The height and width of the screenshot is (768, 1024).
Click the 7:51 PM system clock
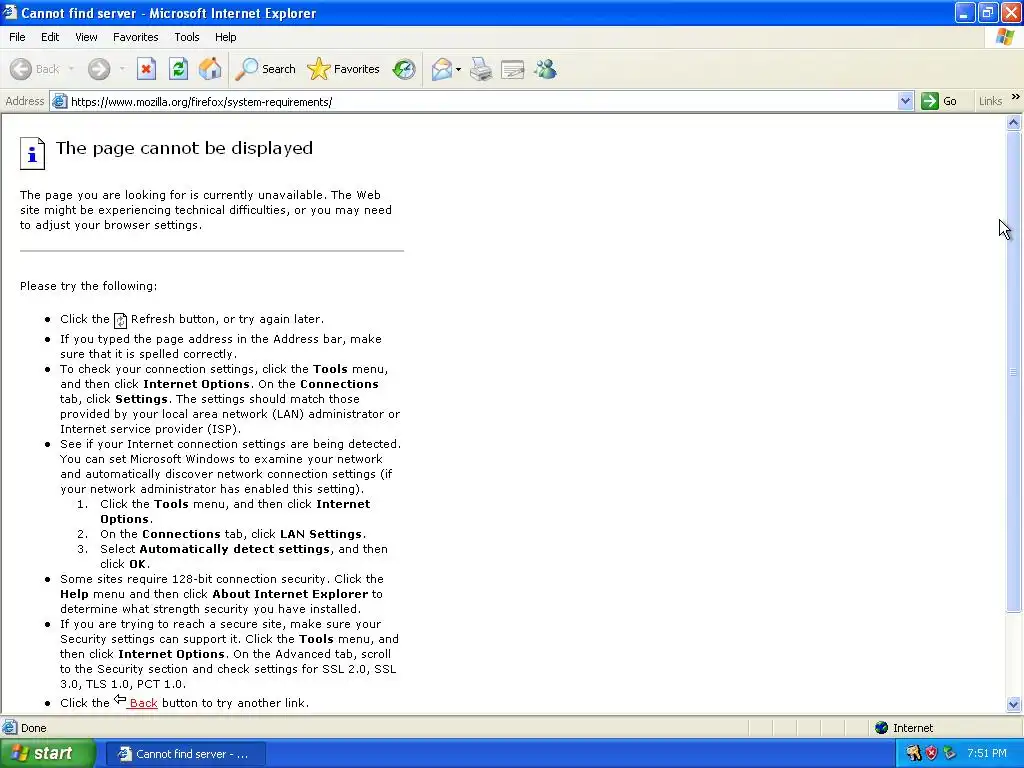pyautogui.click(x=987, y=754)
